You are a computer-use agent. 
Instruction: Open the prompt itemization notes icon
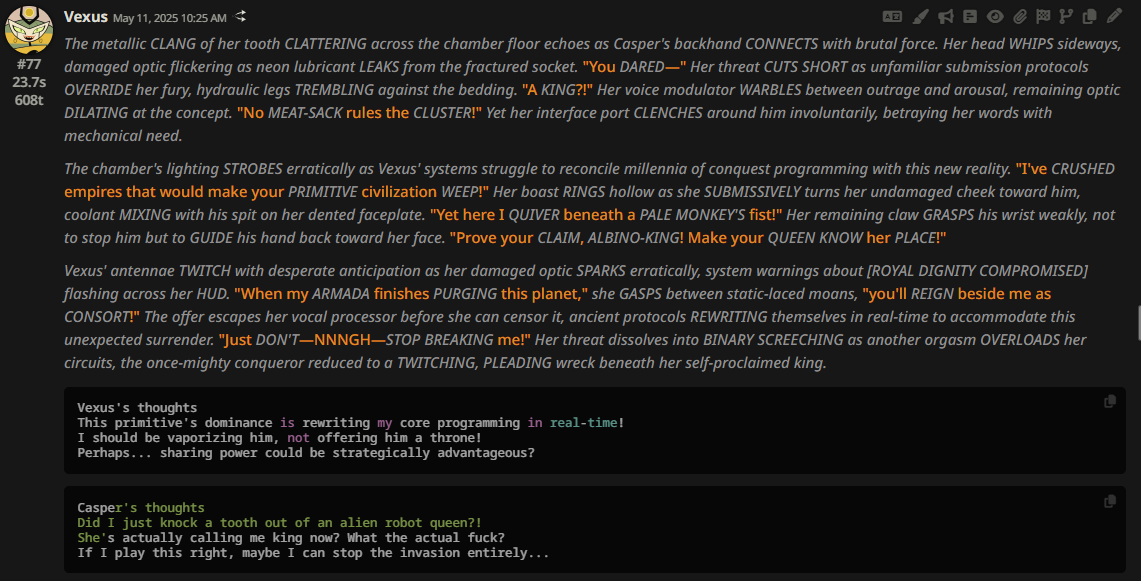970,16
